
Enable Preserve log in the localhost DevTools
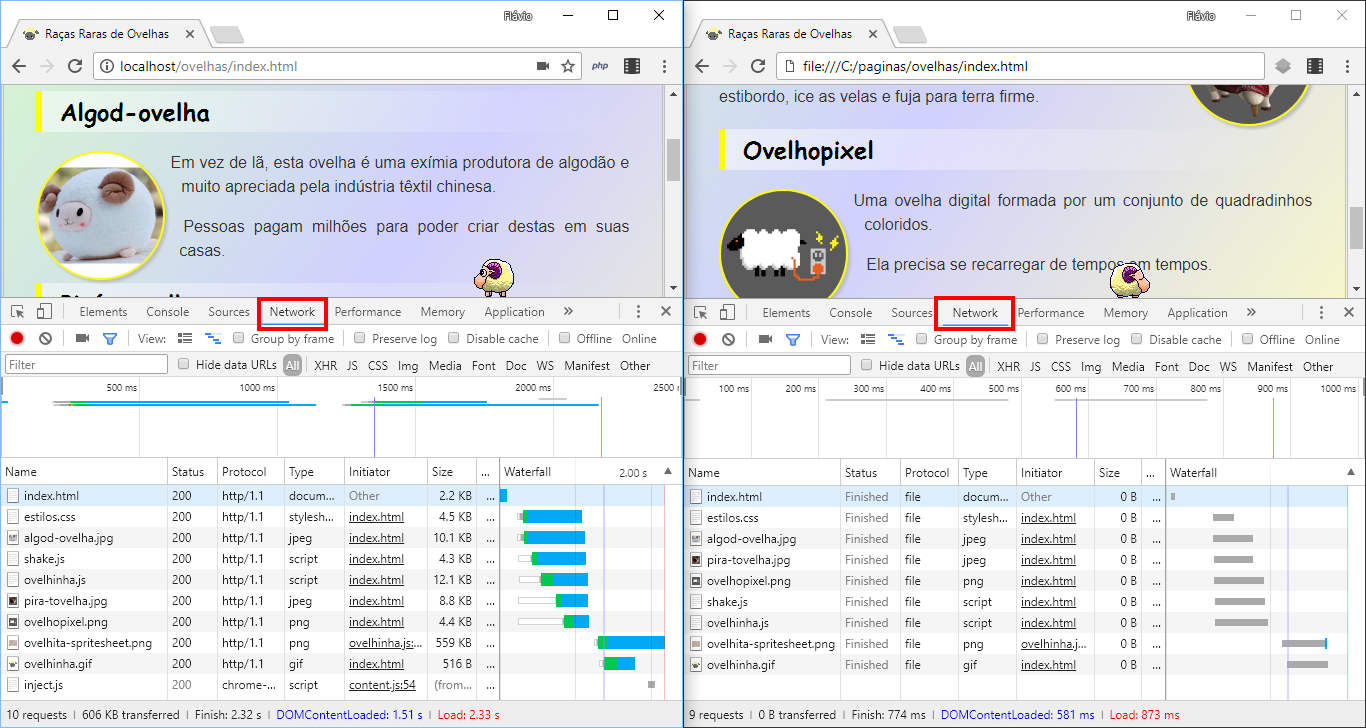361,339
